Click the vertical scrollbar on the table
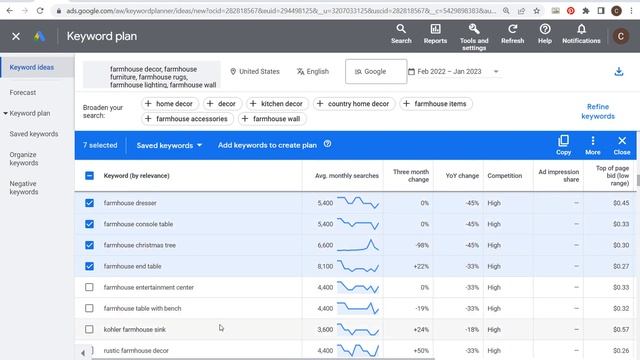Image resolution: width=640 pixels, height=360 pixels. point(638,180)
